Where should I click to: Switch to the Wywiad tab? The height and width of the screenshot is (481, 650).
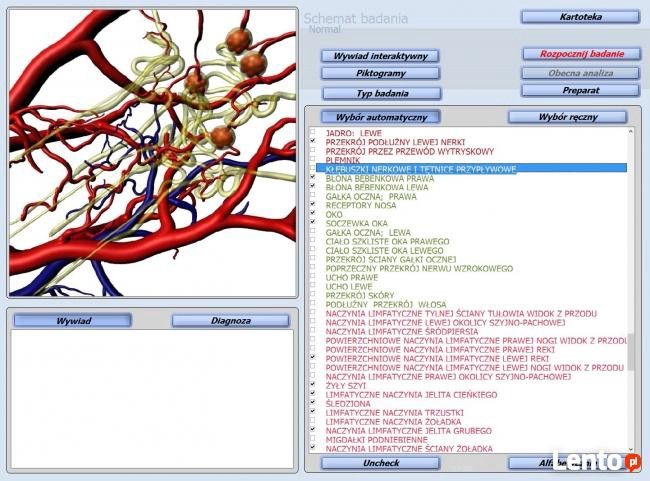[73, 321]
